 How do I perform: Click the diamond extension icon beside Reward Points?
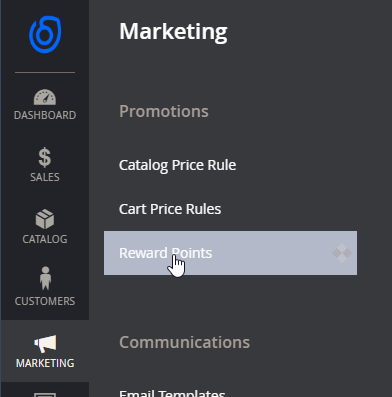[342, 253]
